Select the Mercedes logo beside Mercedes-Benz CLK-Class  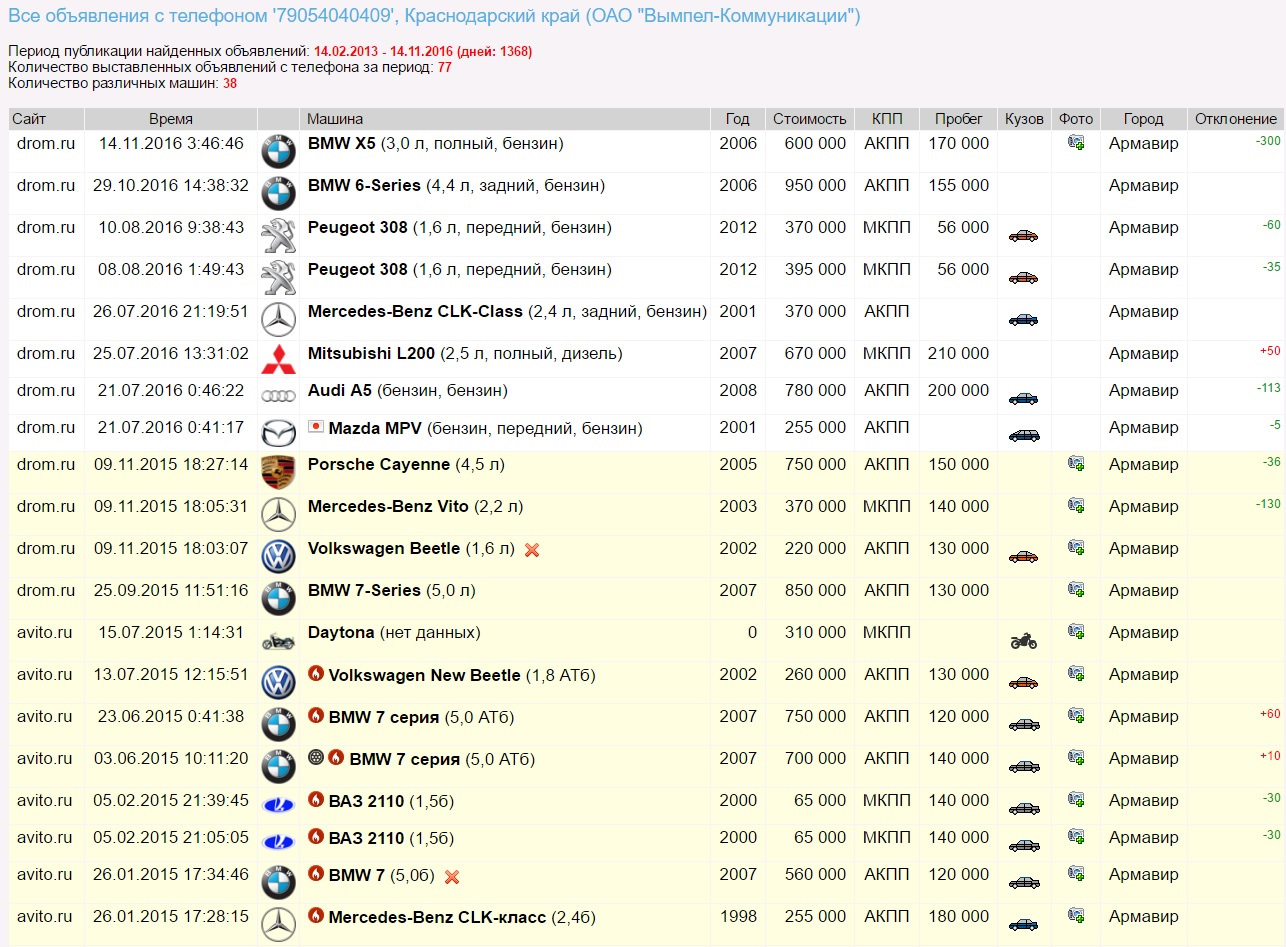278,320
